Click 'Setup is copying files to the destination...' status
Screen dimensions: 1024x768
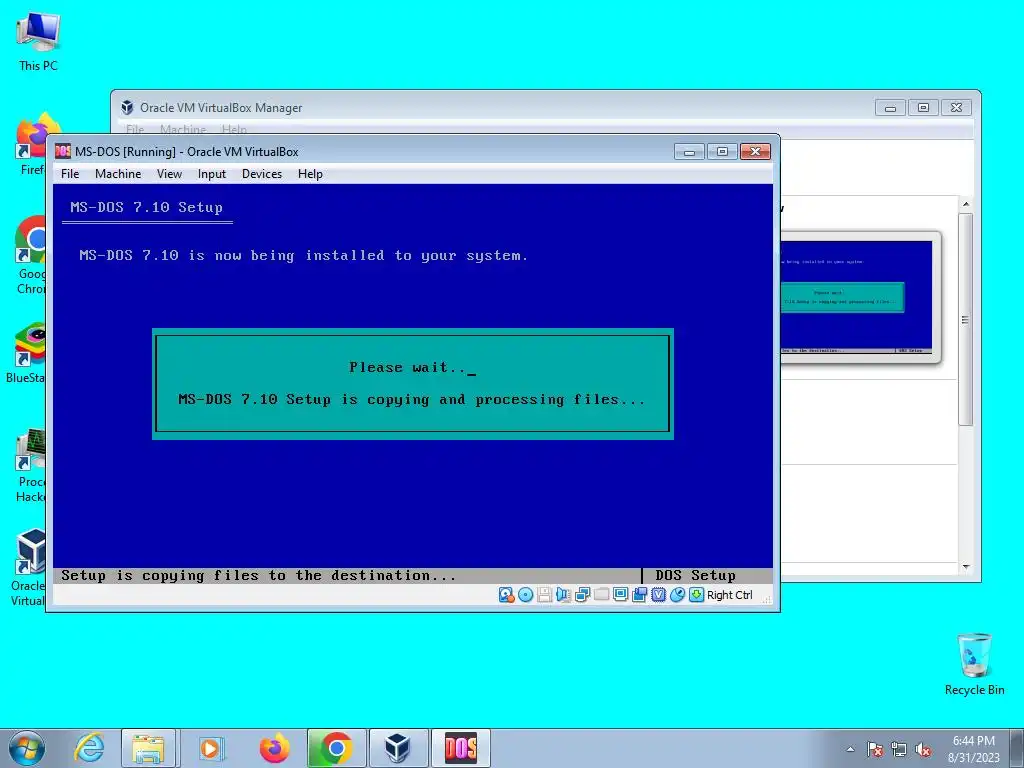(259, 575)
